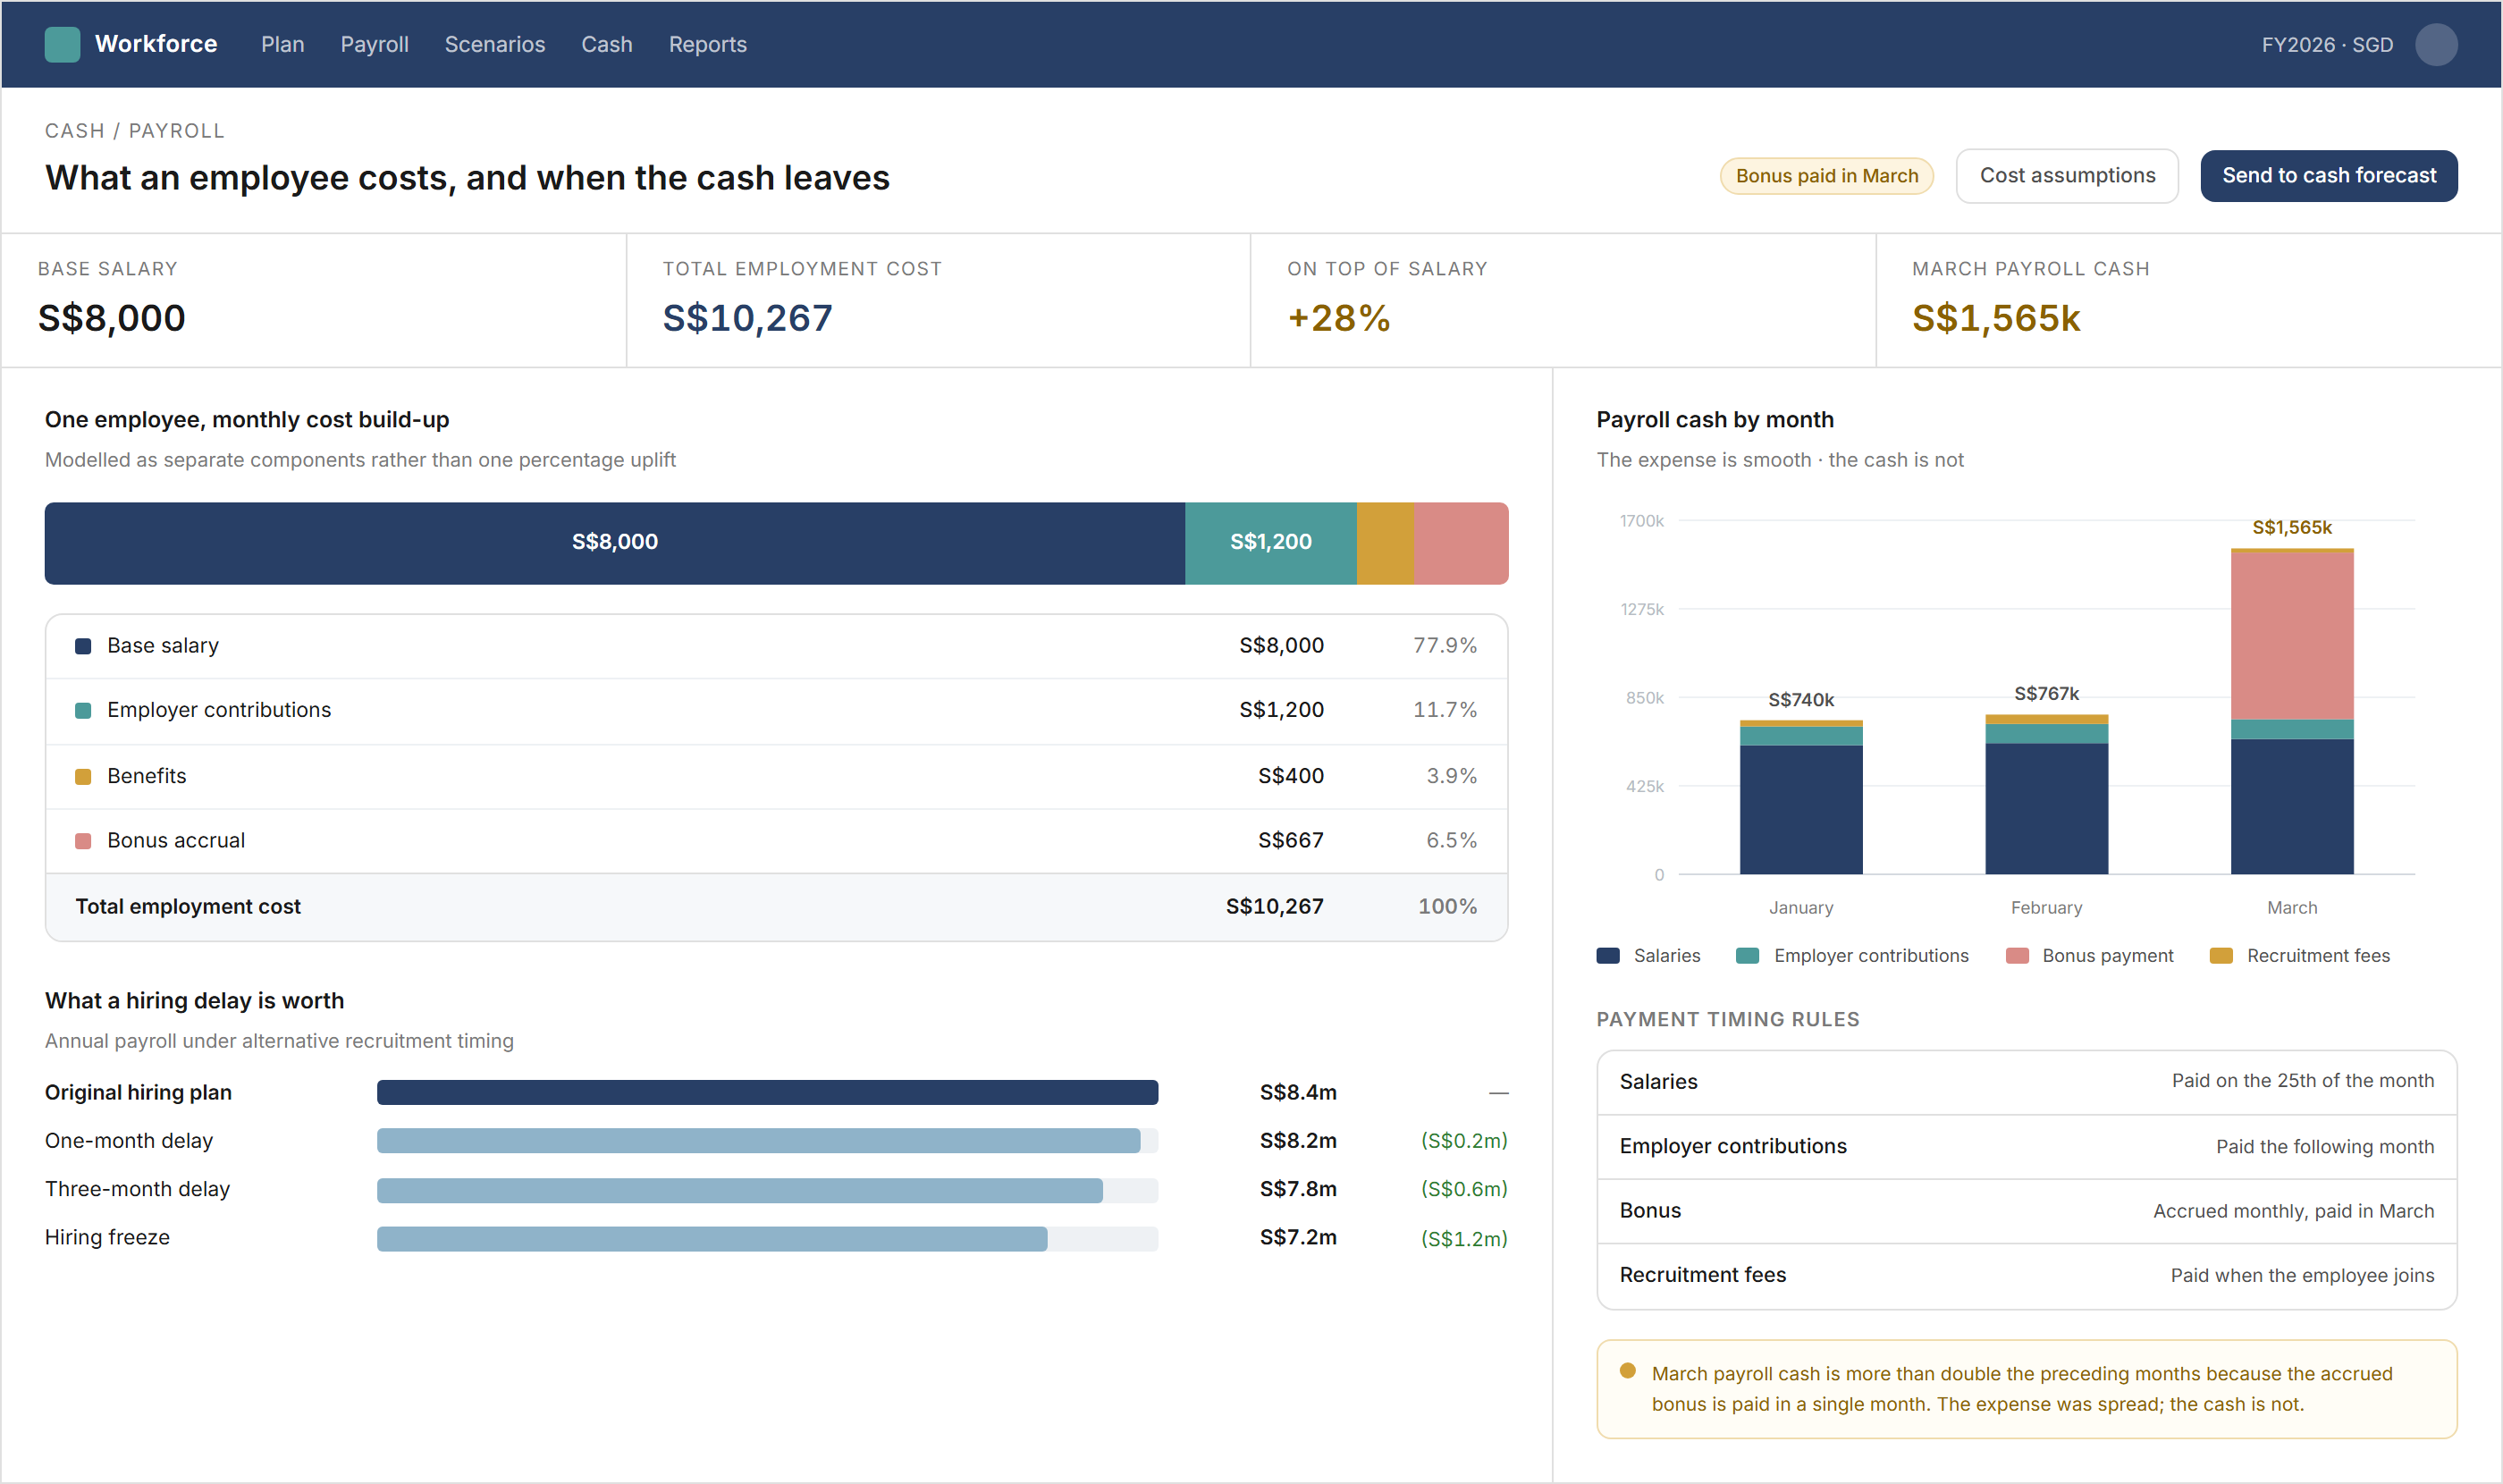The width and height of the screenshot is (2503, 1484).
Task: Open Cost assumptions
Action: [x=2066, y=176]
